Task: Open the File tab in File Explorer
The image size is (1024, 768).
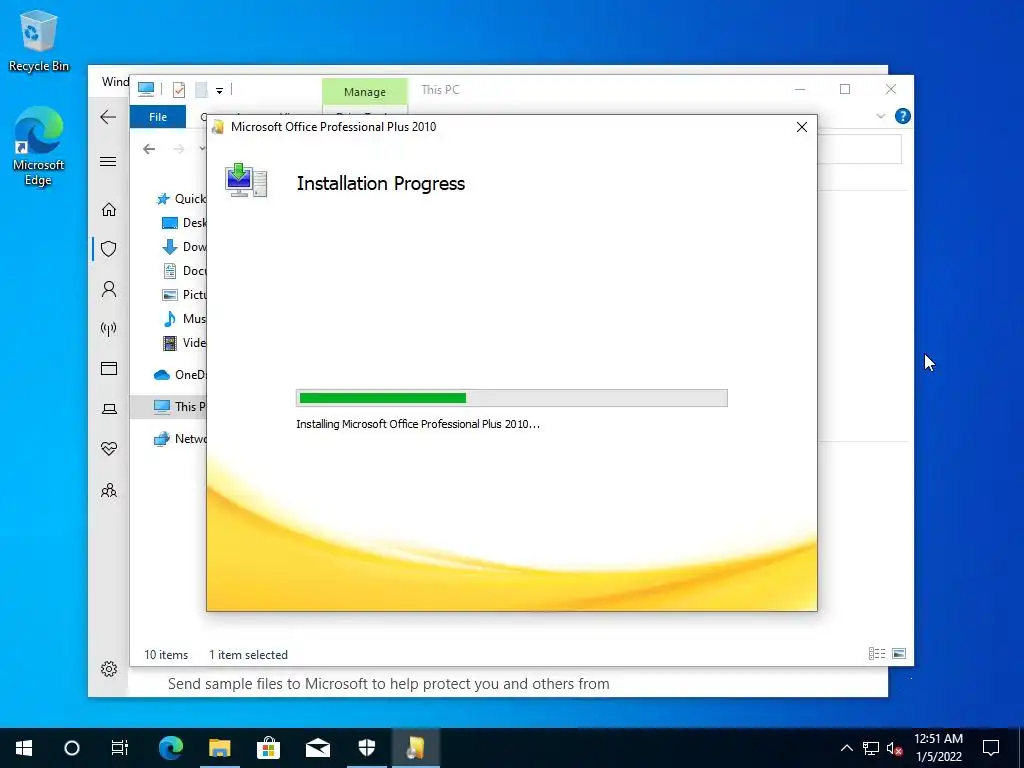Action: coord(158,117)
